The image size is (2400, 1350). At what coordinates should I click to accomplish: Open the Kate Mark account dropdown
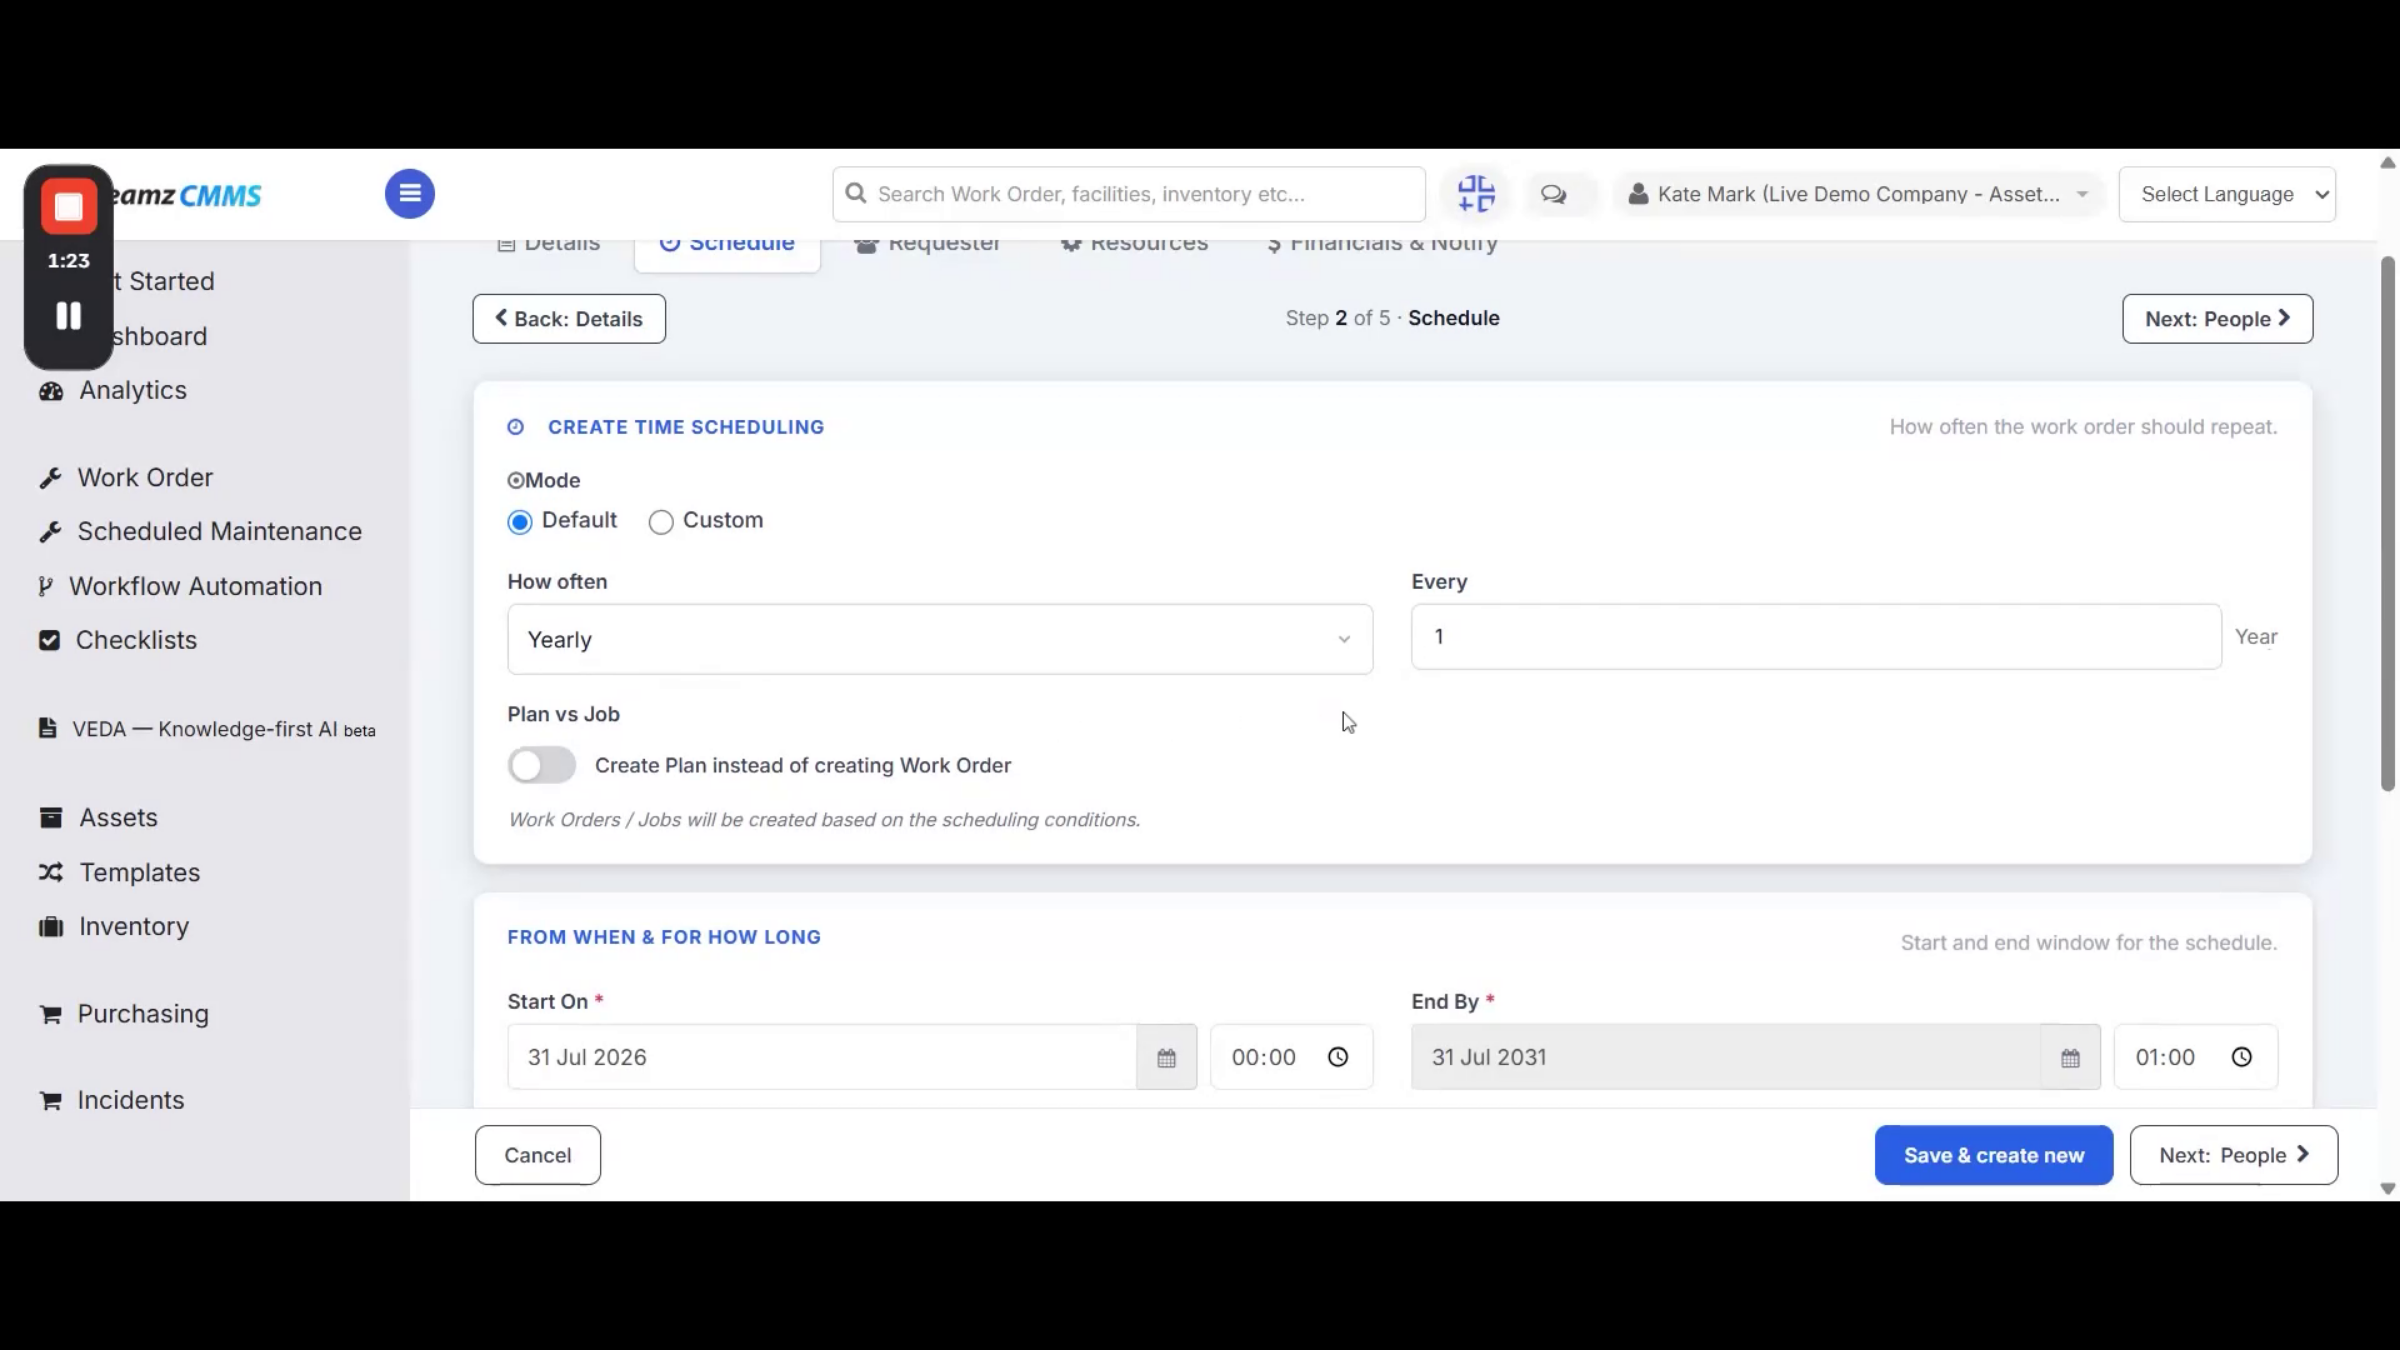click(x=1859, y=194)
